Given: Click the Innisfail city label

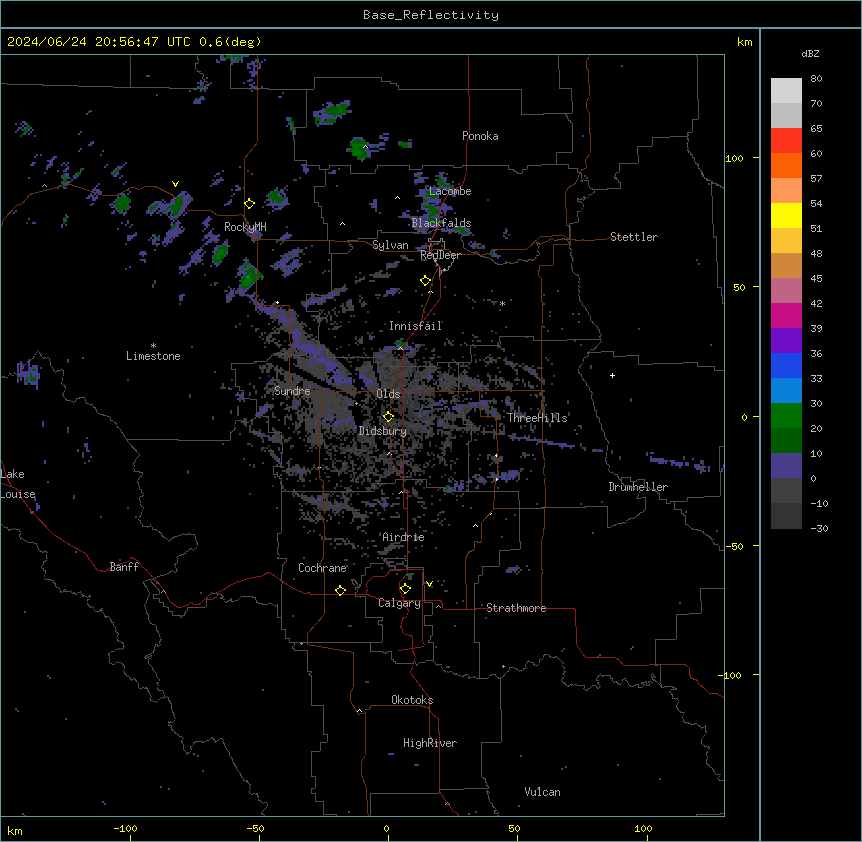Looking at the screenshot, I should (x=415, y=326).
